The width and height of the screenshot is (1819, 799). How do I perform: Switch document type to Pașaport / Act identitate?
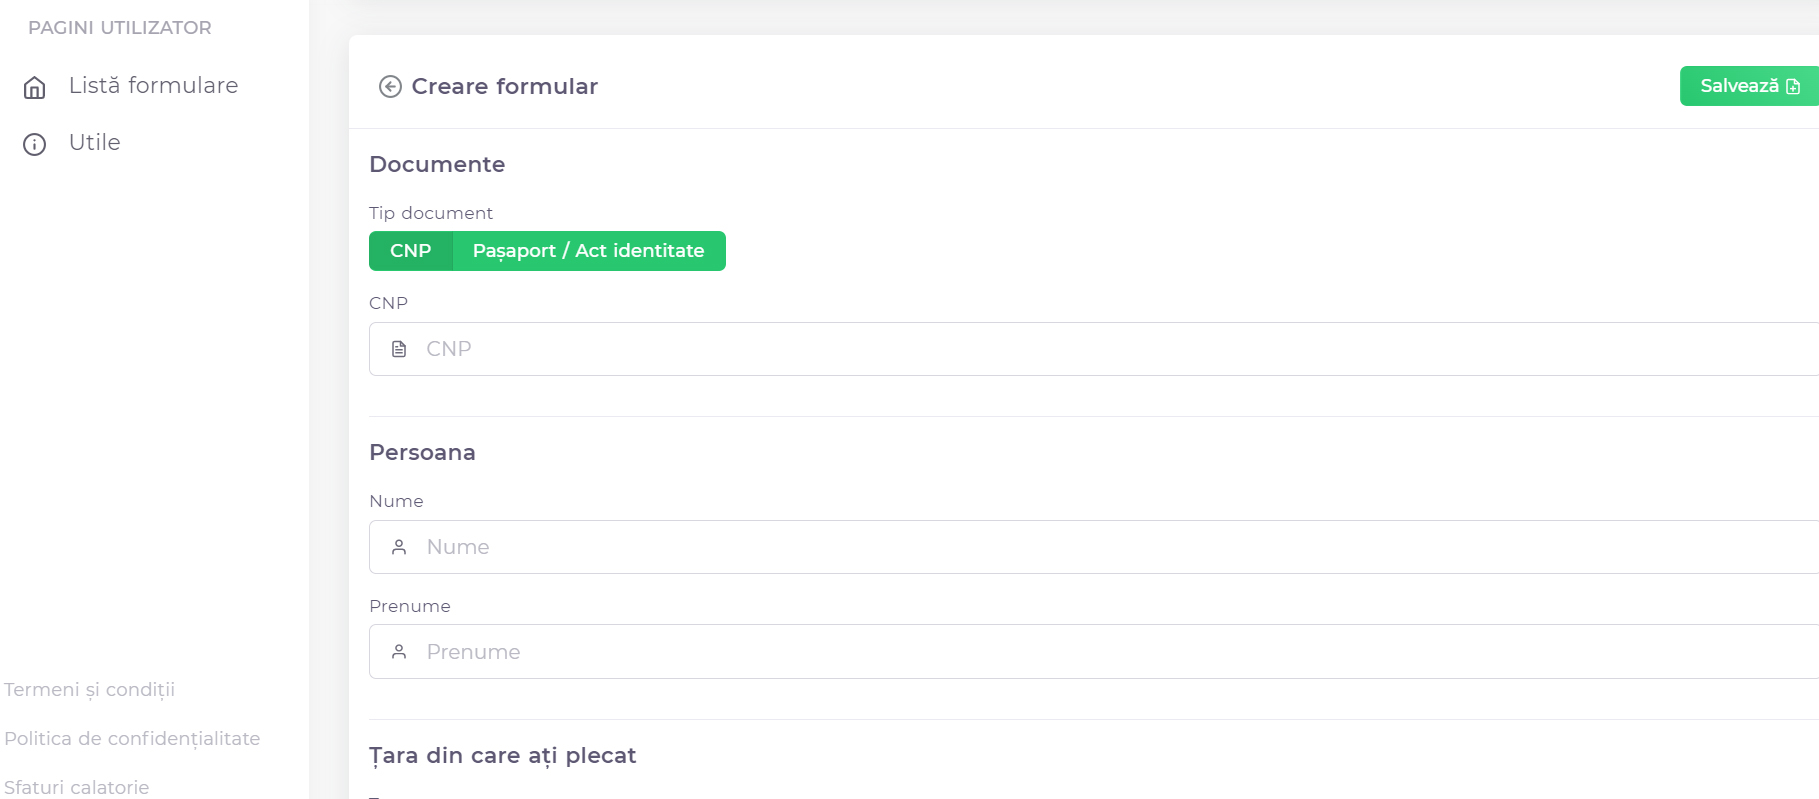pos(588,251)
